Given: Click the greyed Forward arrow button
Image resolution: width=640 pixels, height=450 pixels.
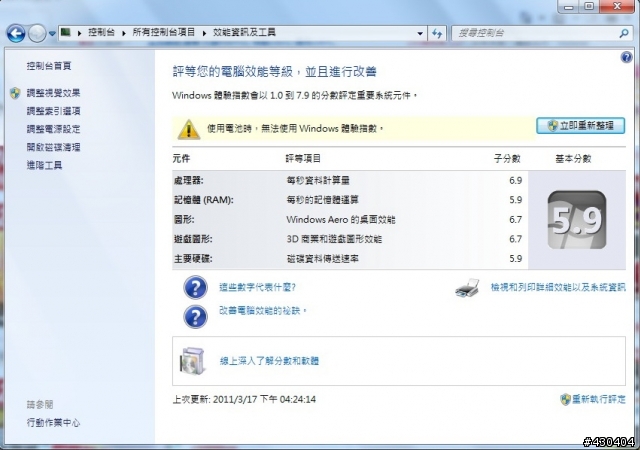Looking at the screenshot, I should 37,33.
